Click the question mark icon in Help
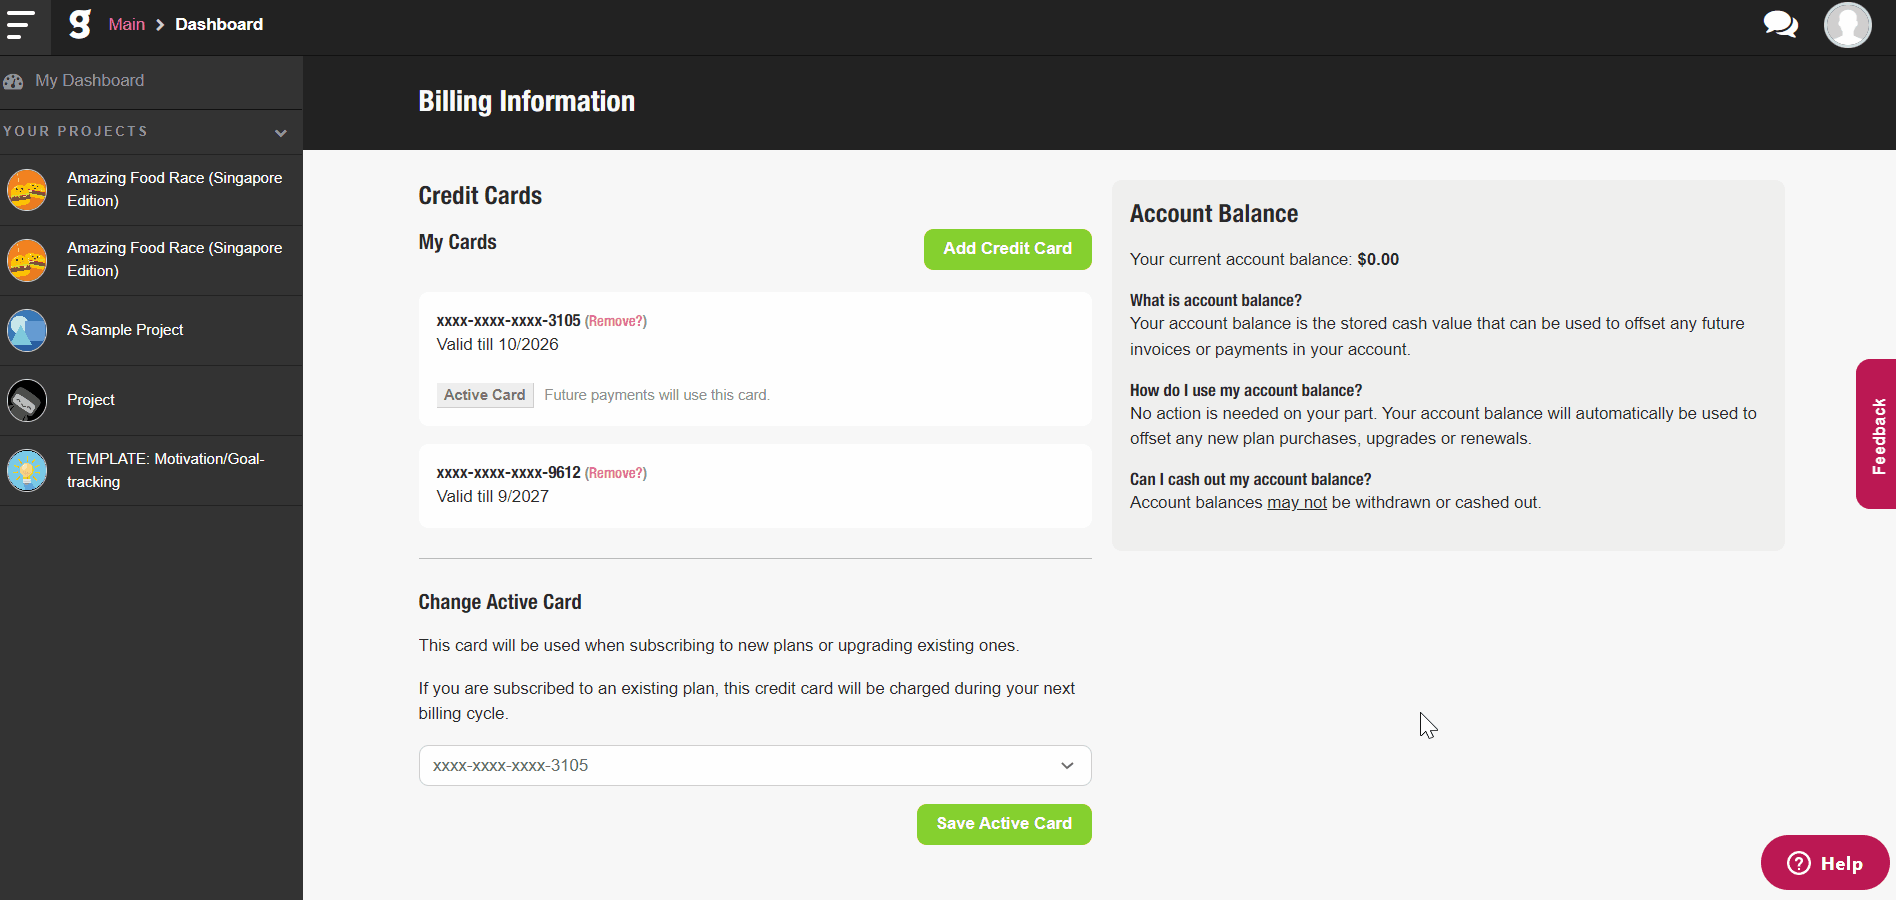The image size is (1896, 900). (x=1799, y=863)
